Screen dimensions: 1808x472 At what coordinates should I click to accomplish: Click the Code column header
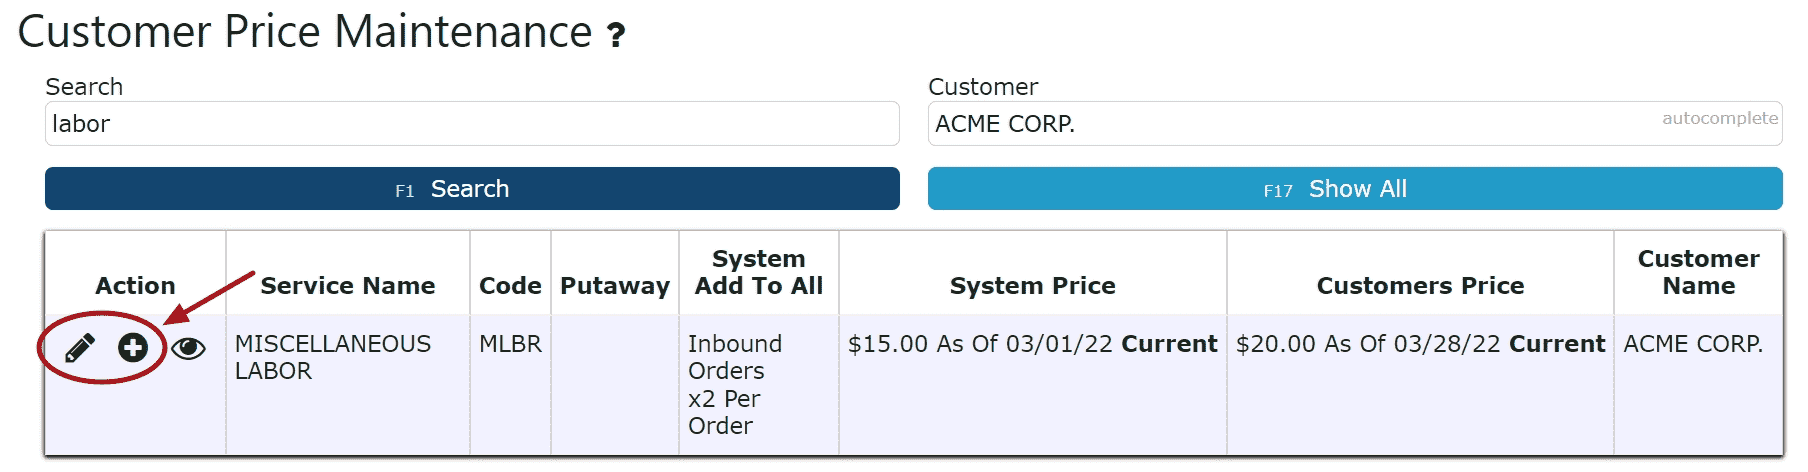pyautogui.click(x=510, y=286)
